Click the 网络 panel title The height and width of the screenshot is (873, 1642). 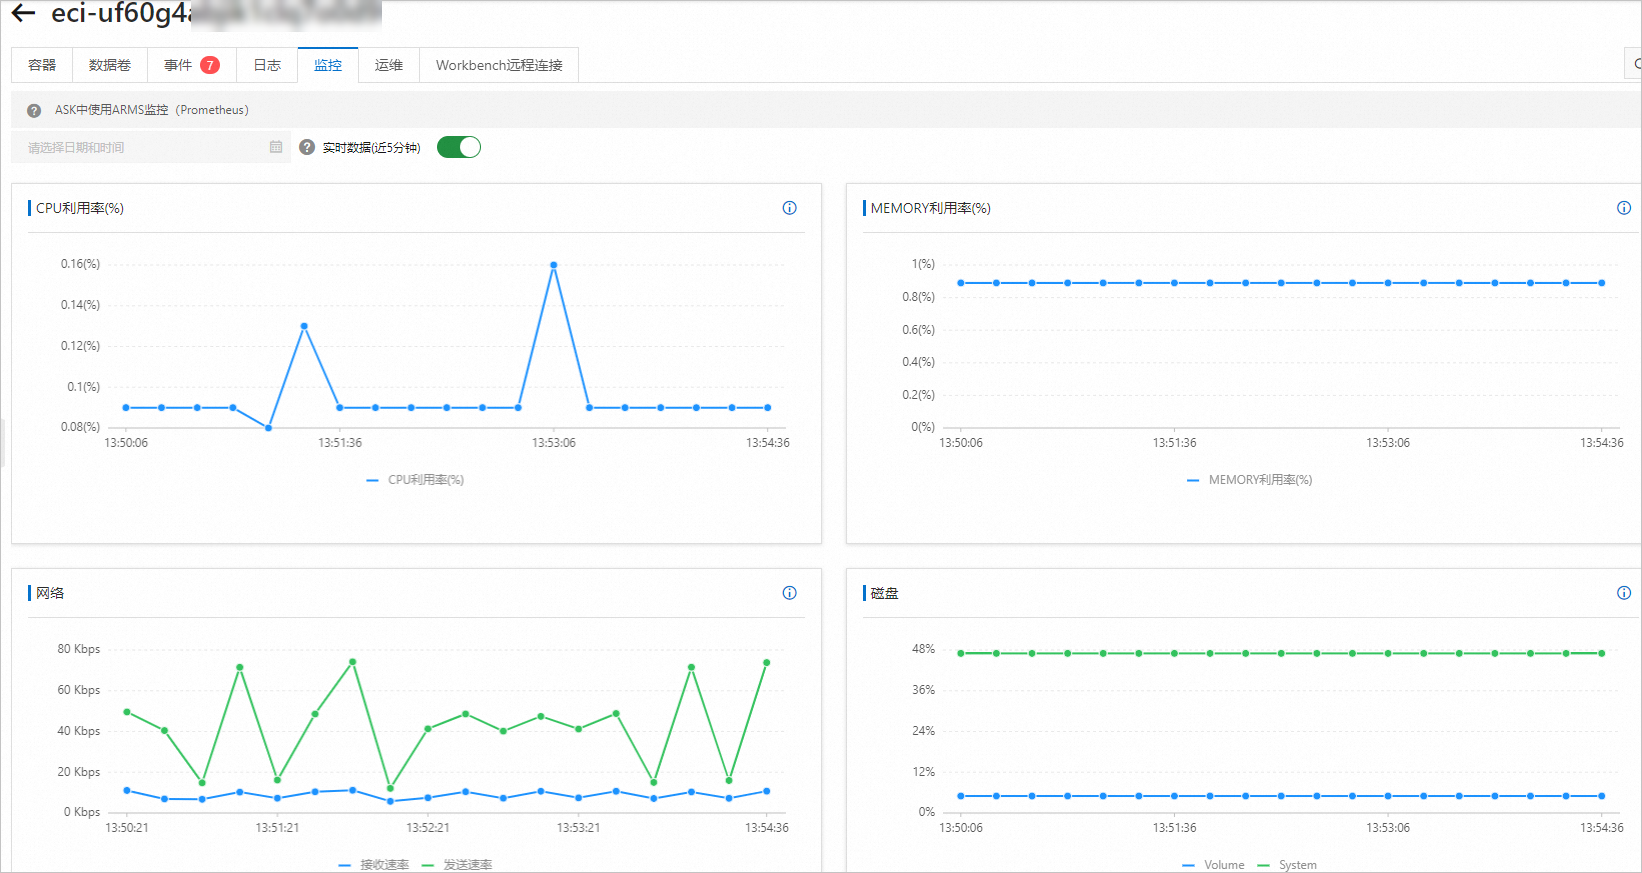(50, 593)
